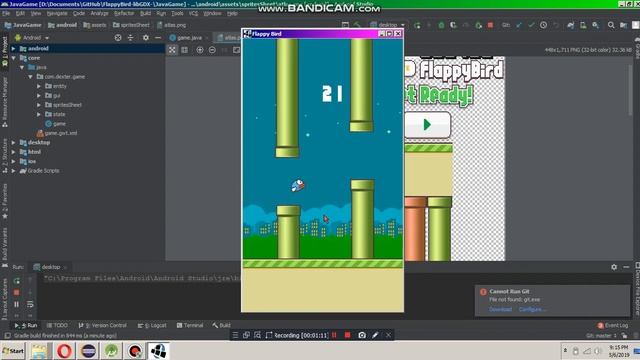
Task: Expand the state package
Action: pos(39,114)
